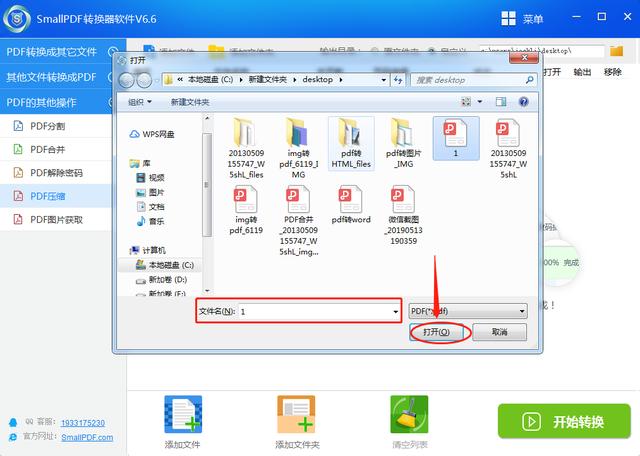Click 本地磁盘 (C:) in address breadcrumb

click(x=210, y=80)
